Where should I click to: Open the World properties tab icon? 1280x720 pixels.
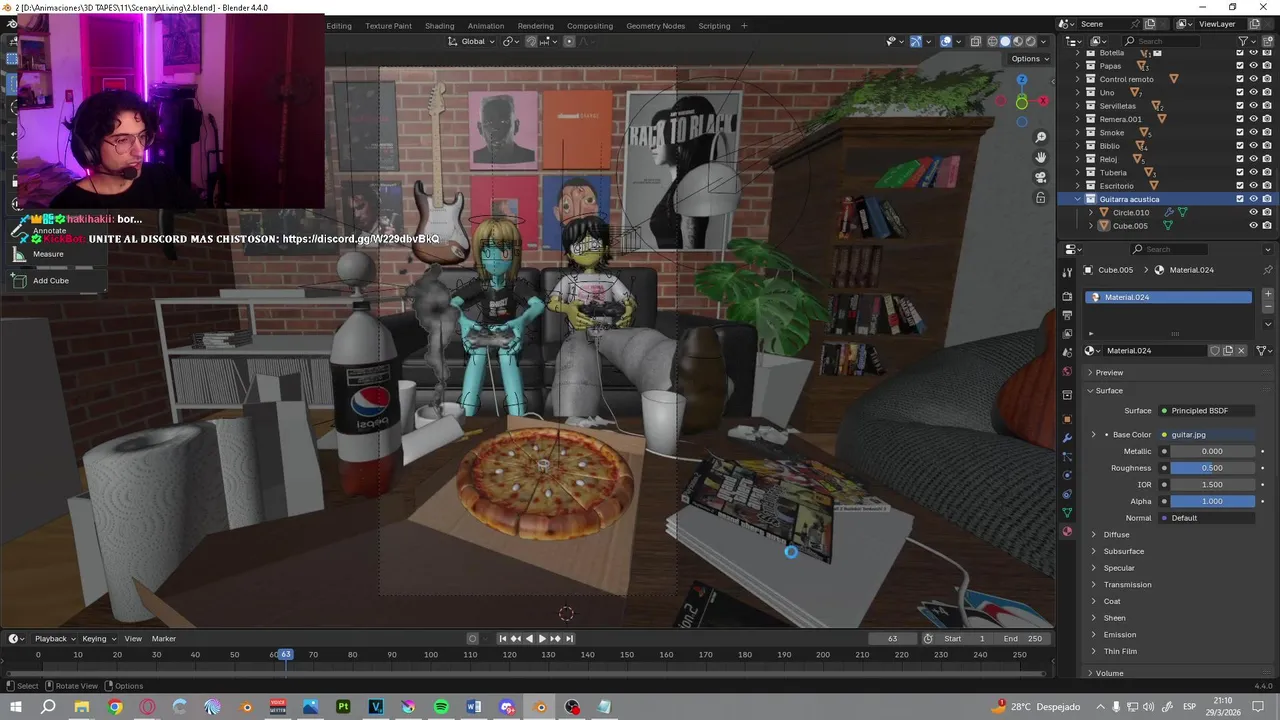pos(1067,372)
